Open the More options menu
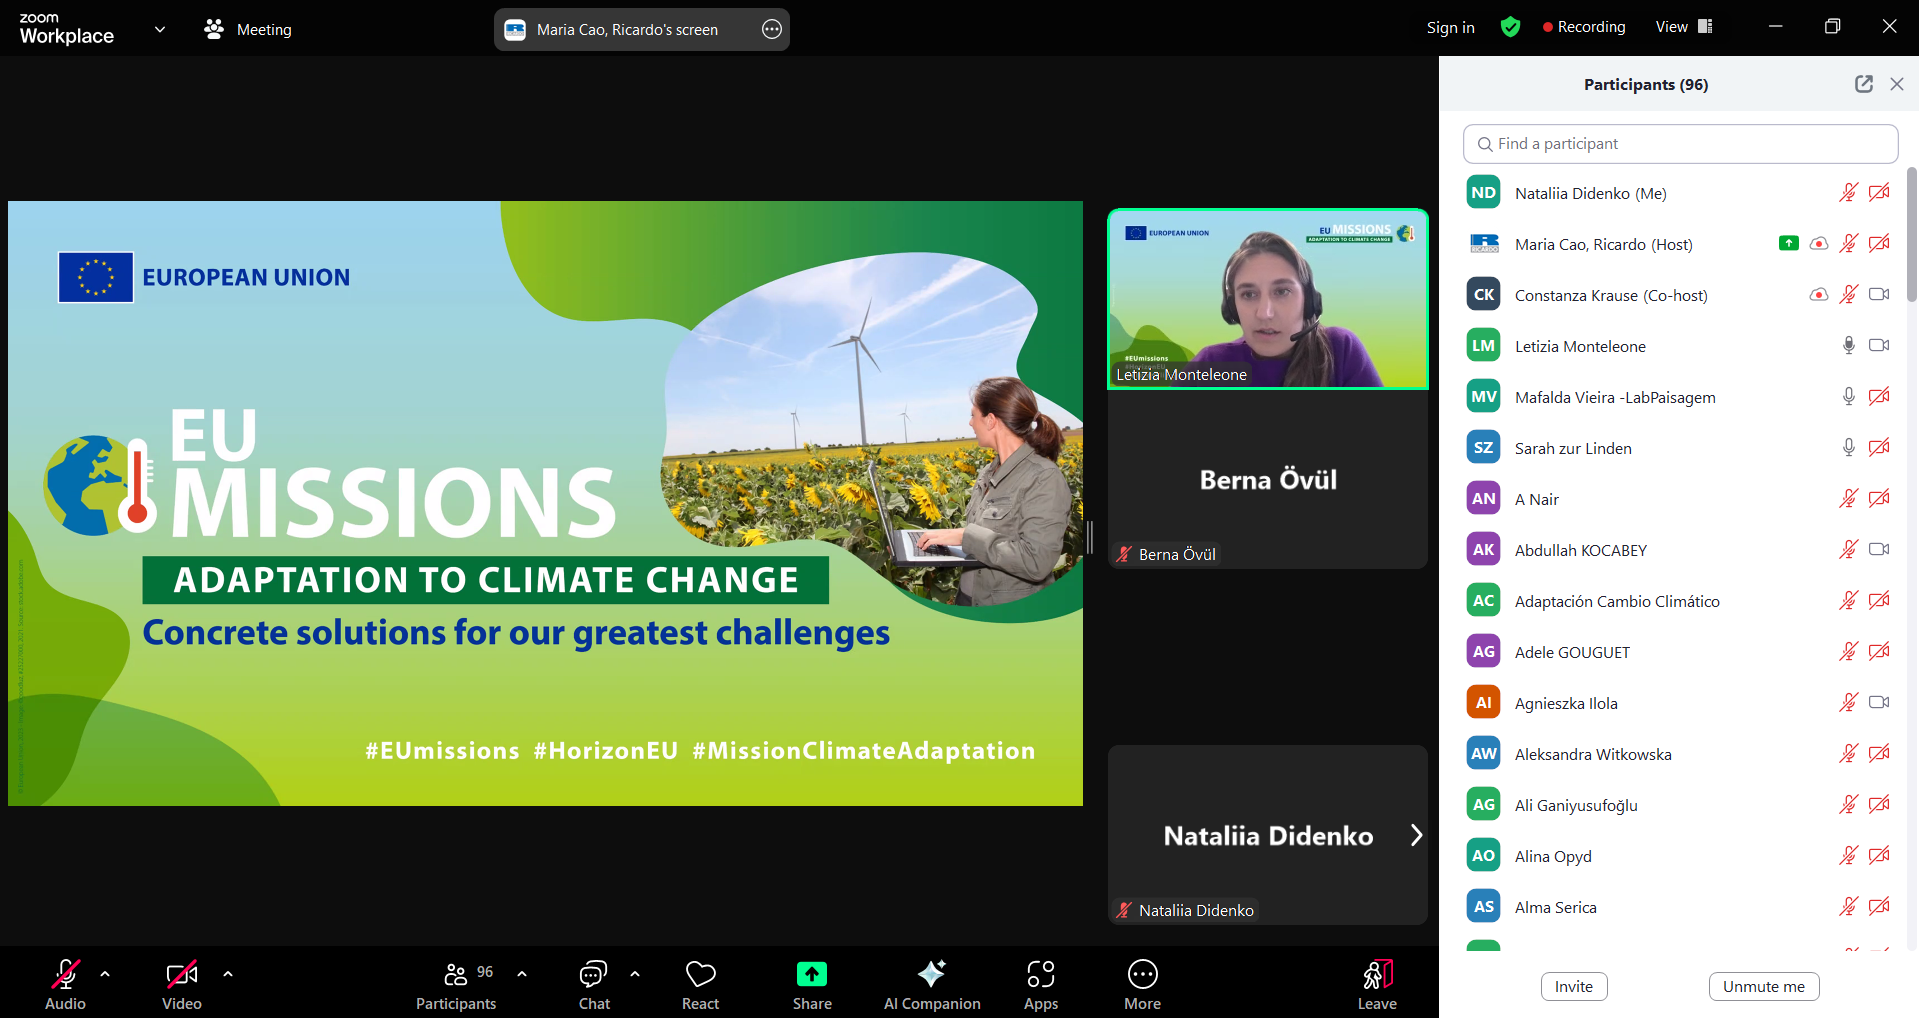1919x1018 pixels. click(1142, 984)
